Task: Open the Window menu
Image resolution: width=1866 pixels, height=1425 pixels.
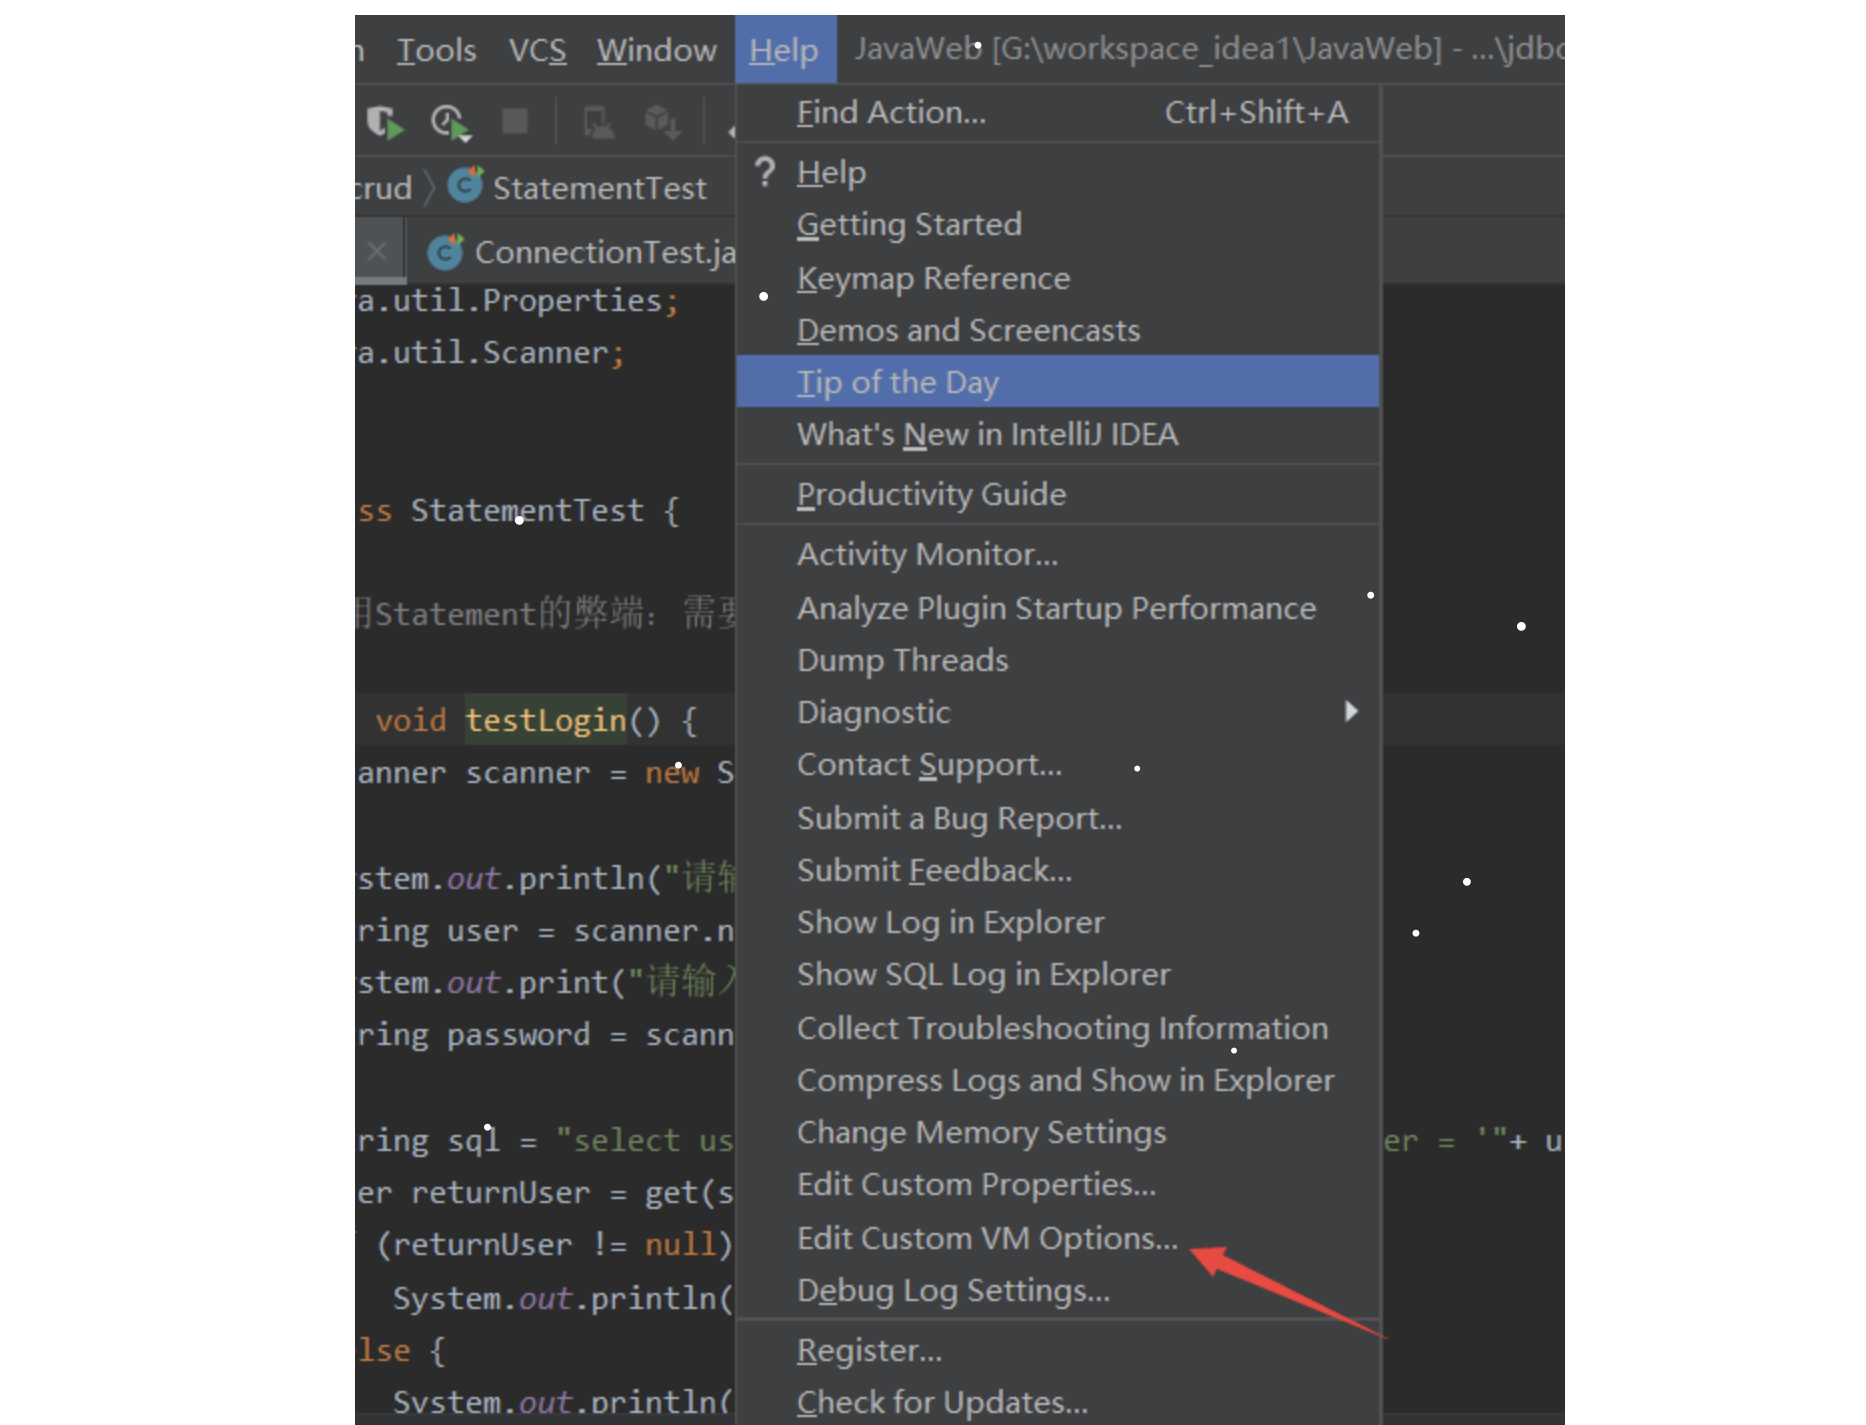Action: coord(656,49)
